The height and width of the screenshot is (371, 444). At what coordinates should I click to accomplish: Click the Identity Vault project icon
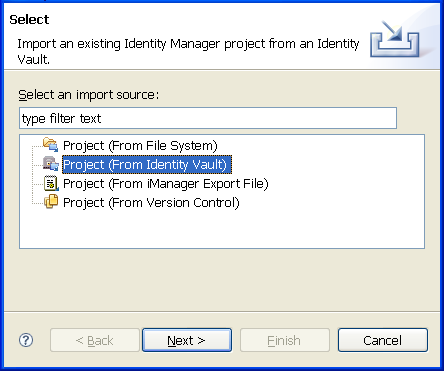(x=51, y=164)
